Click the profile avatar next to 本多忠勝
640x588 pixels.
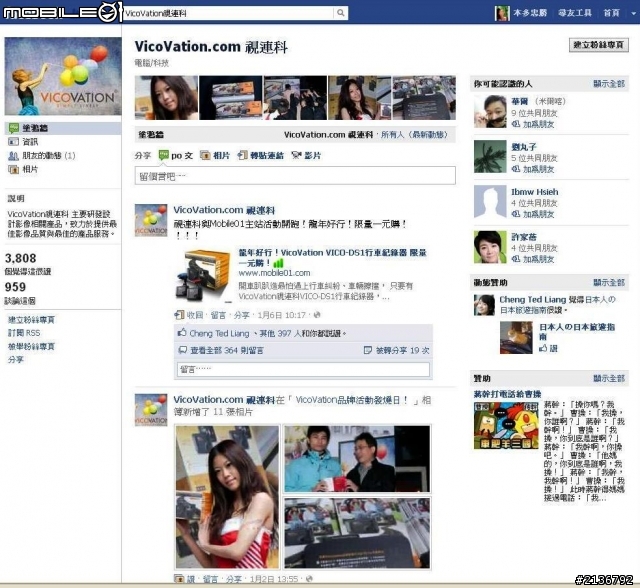[502, 13]
